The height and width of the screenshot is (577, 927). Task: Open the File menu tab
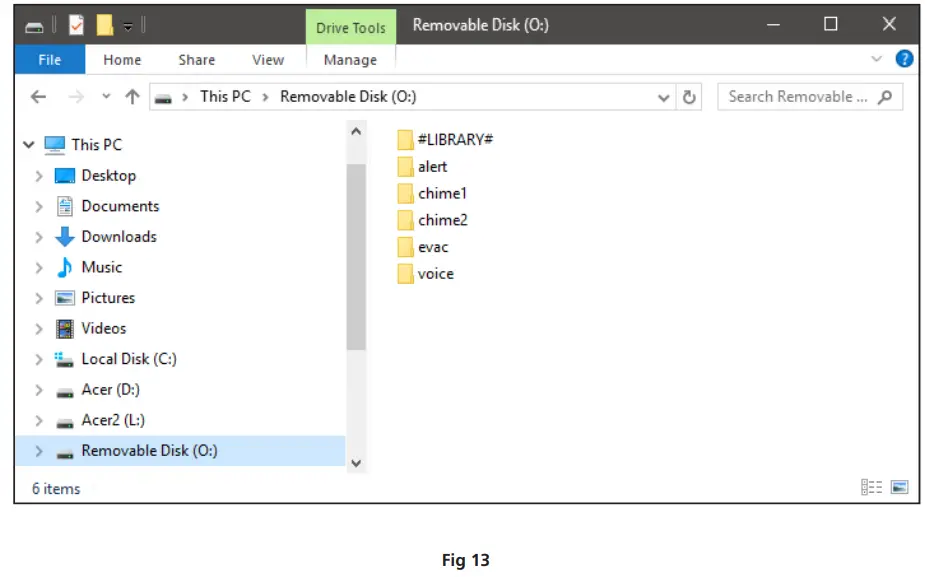click(x=50, y=60)
